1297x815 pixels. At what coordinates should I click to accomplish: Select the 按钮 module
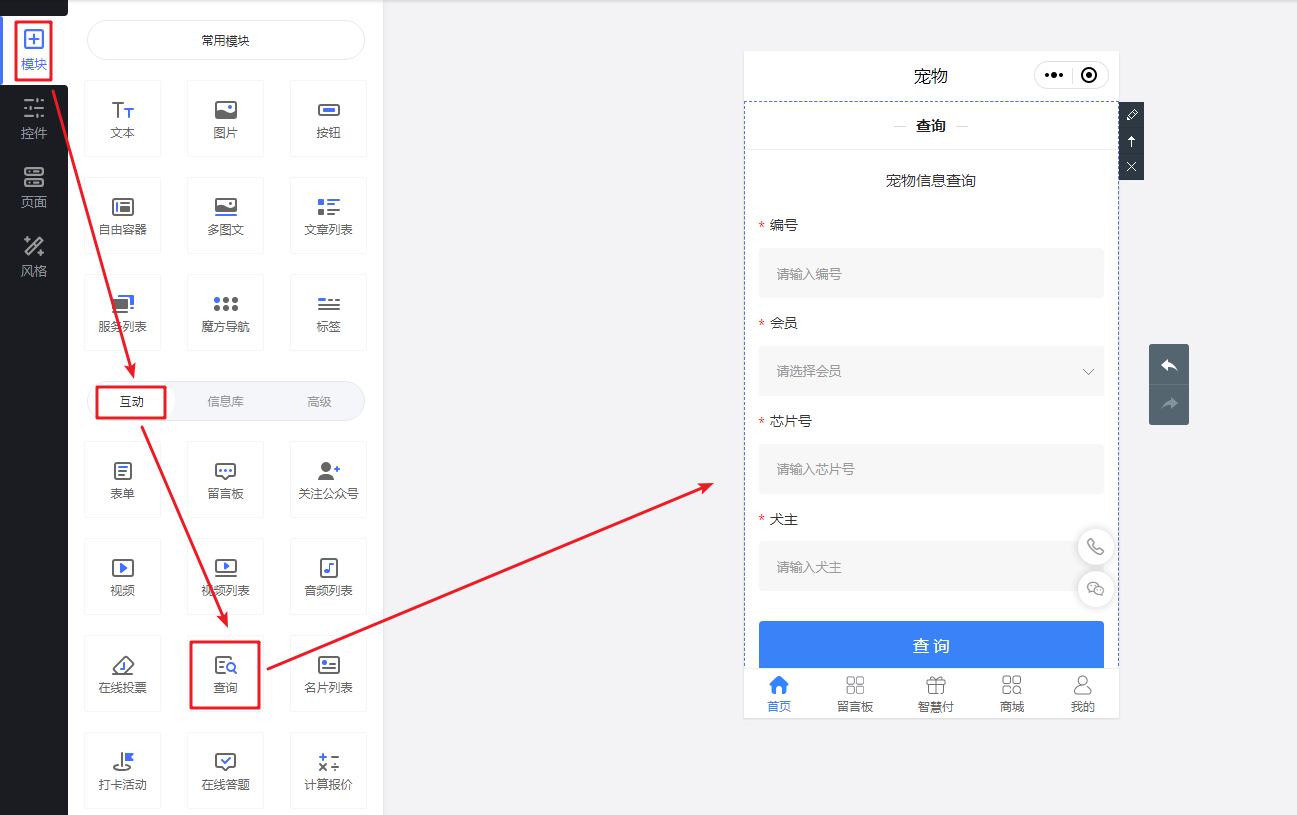click(x=329, y=119)
